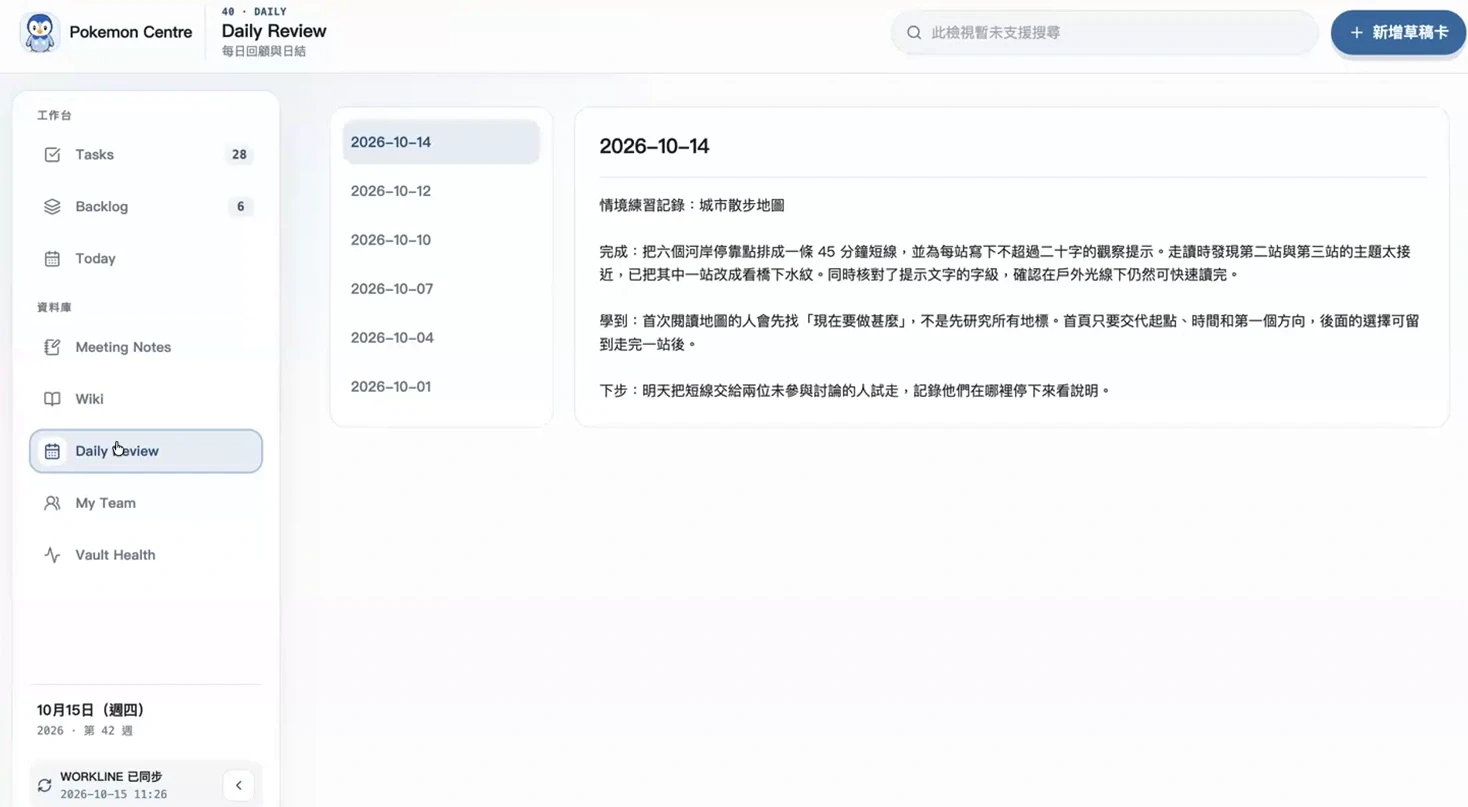Select the 2026-10-14 review entry in list

point(441,142)
